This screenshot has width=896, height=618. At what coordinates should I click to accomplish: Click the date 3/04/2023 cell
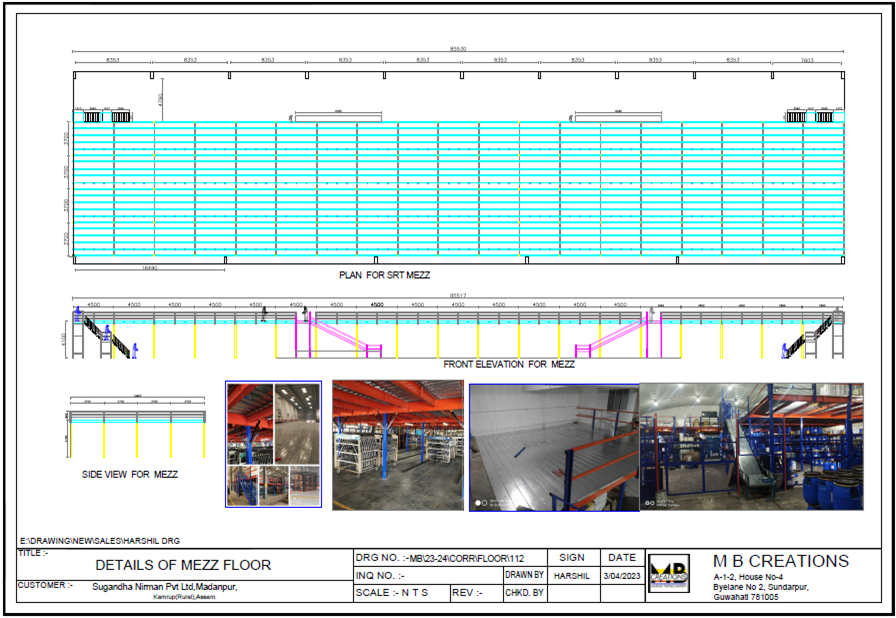(621, 575)
